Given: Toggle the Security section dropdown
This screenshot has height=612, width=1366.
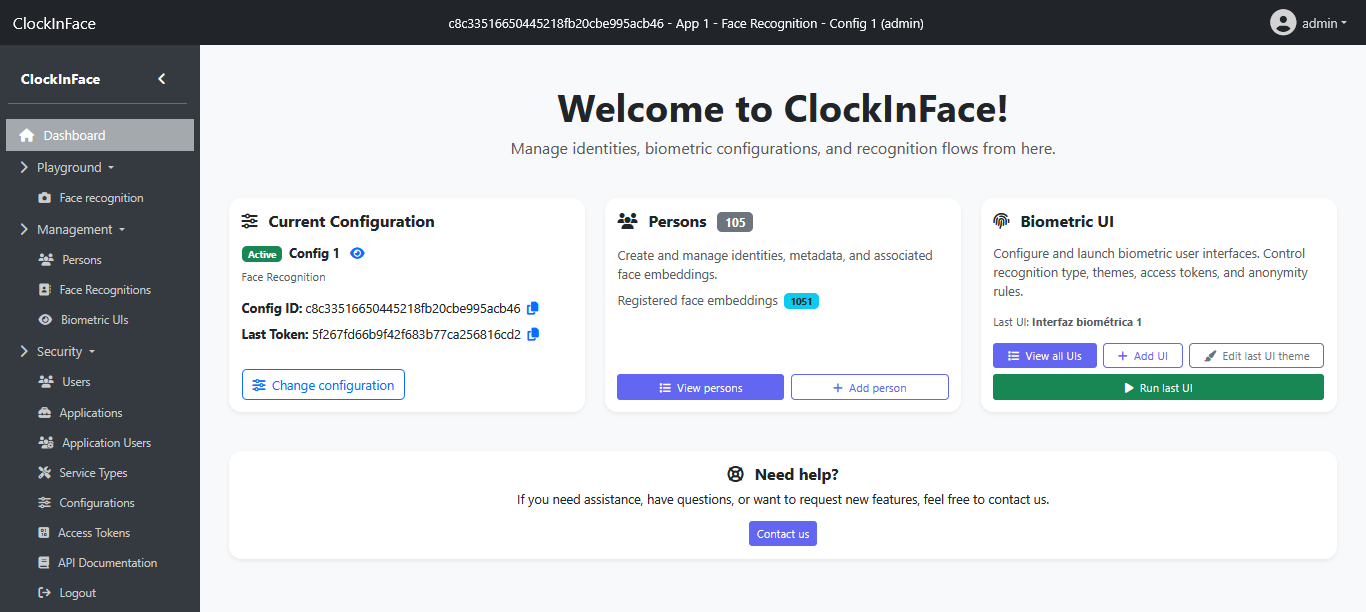Looking at the screenshot, I should coord(66,351).
